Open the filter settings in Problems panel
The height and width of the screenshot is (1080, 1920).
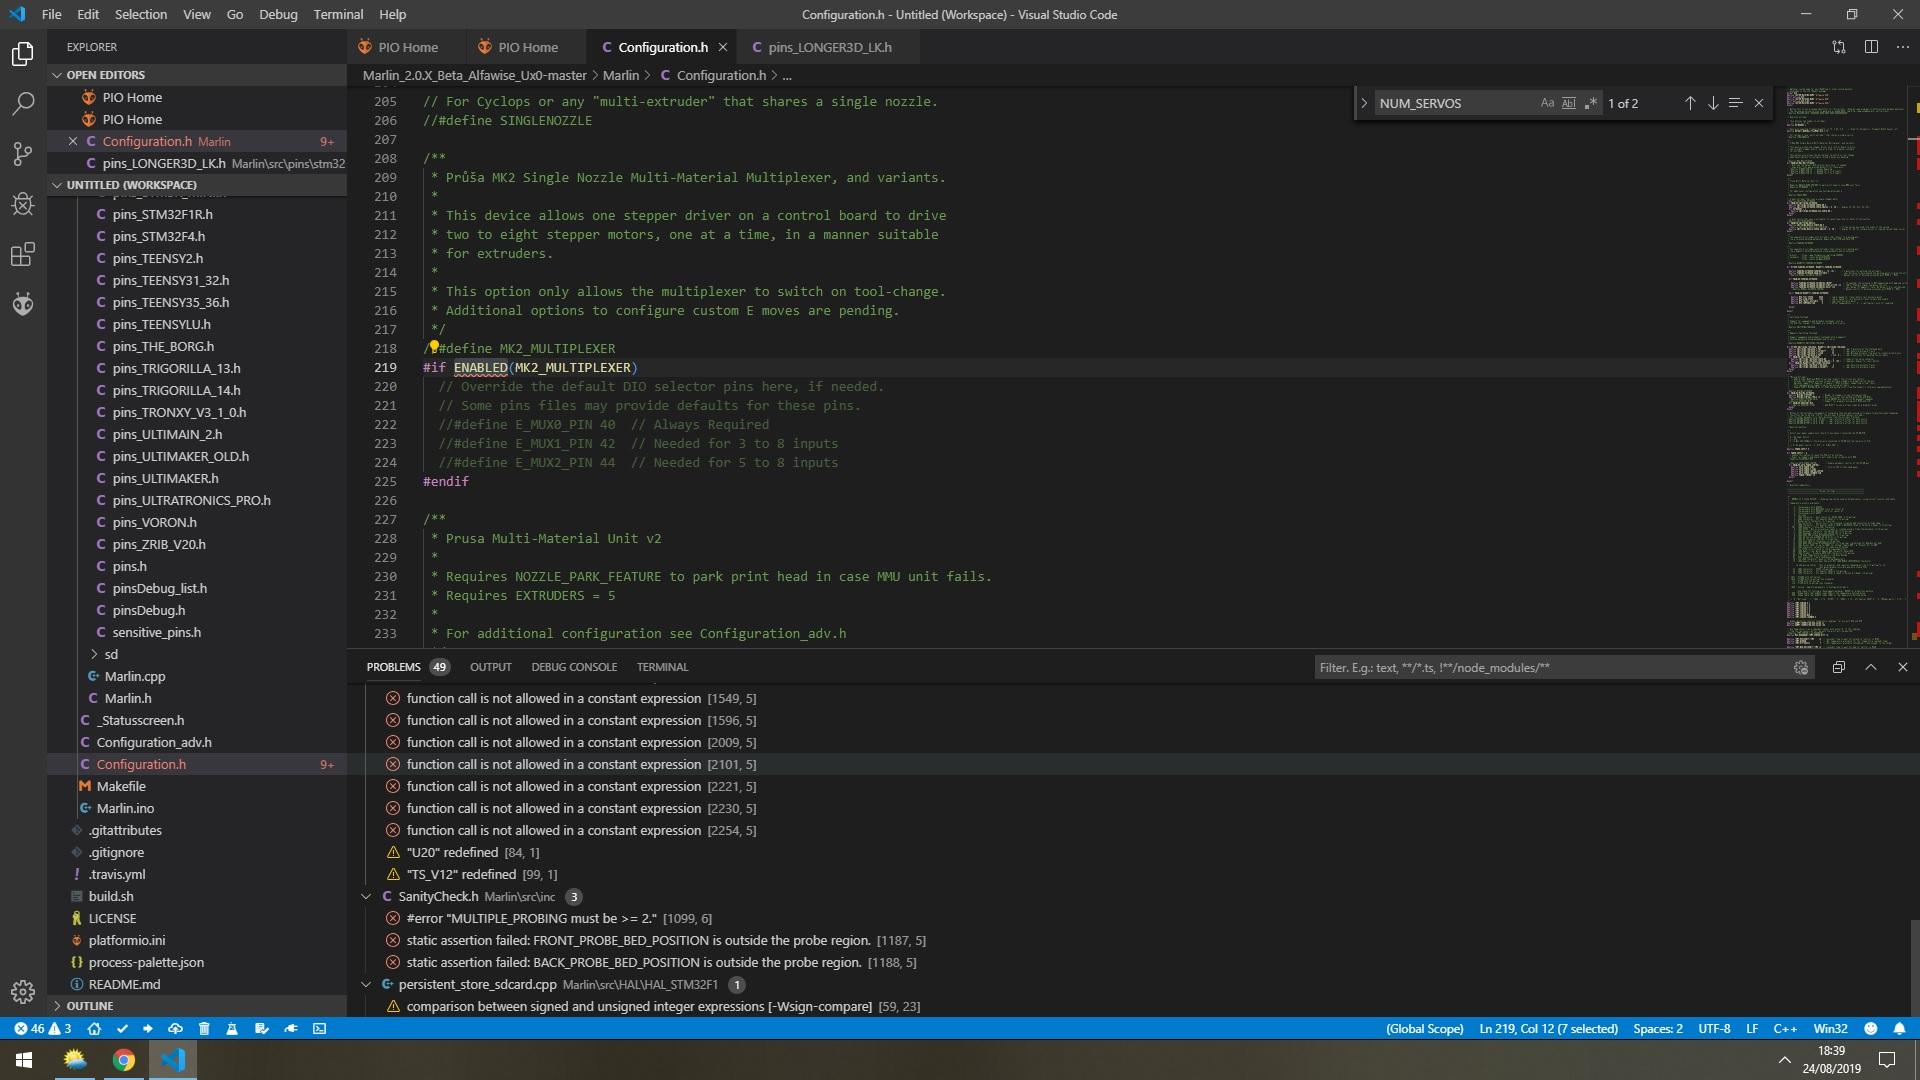coord(1801,668)
